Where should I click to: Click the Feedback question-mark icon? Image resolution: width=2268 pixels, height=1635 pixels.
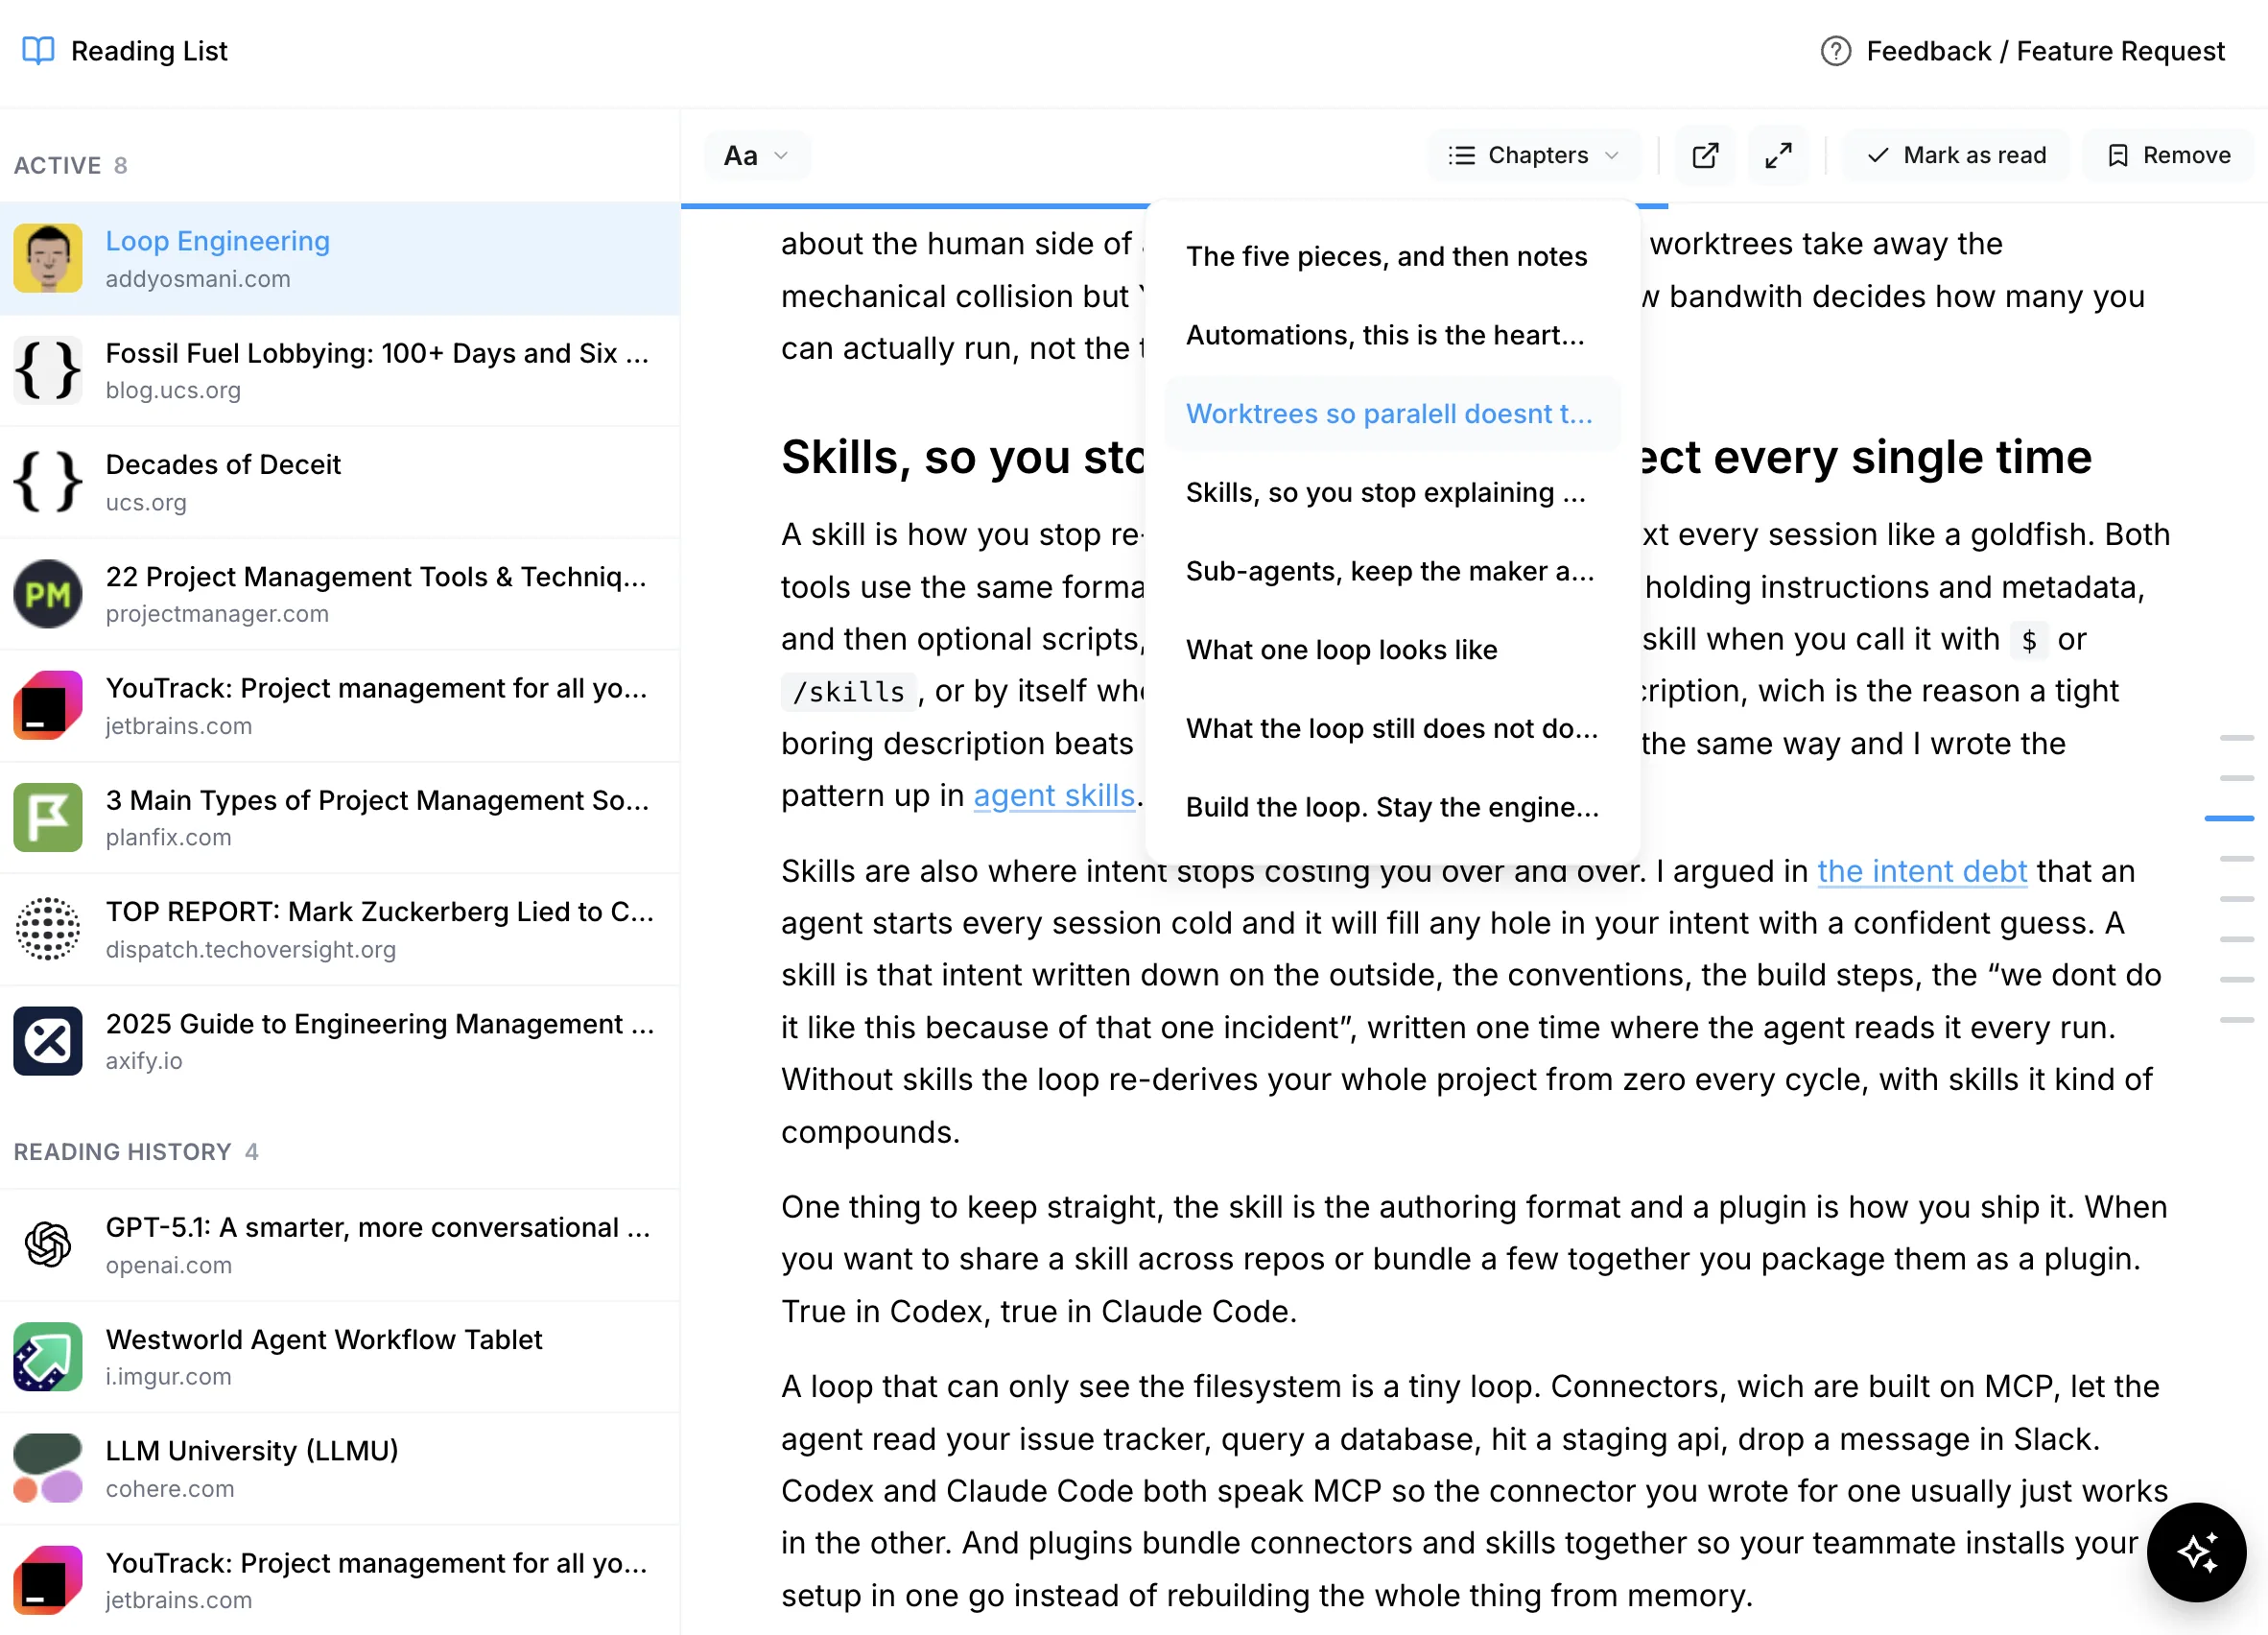(1835, 51)
